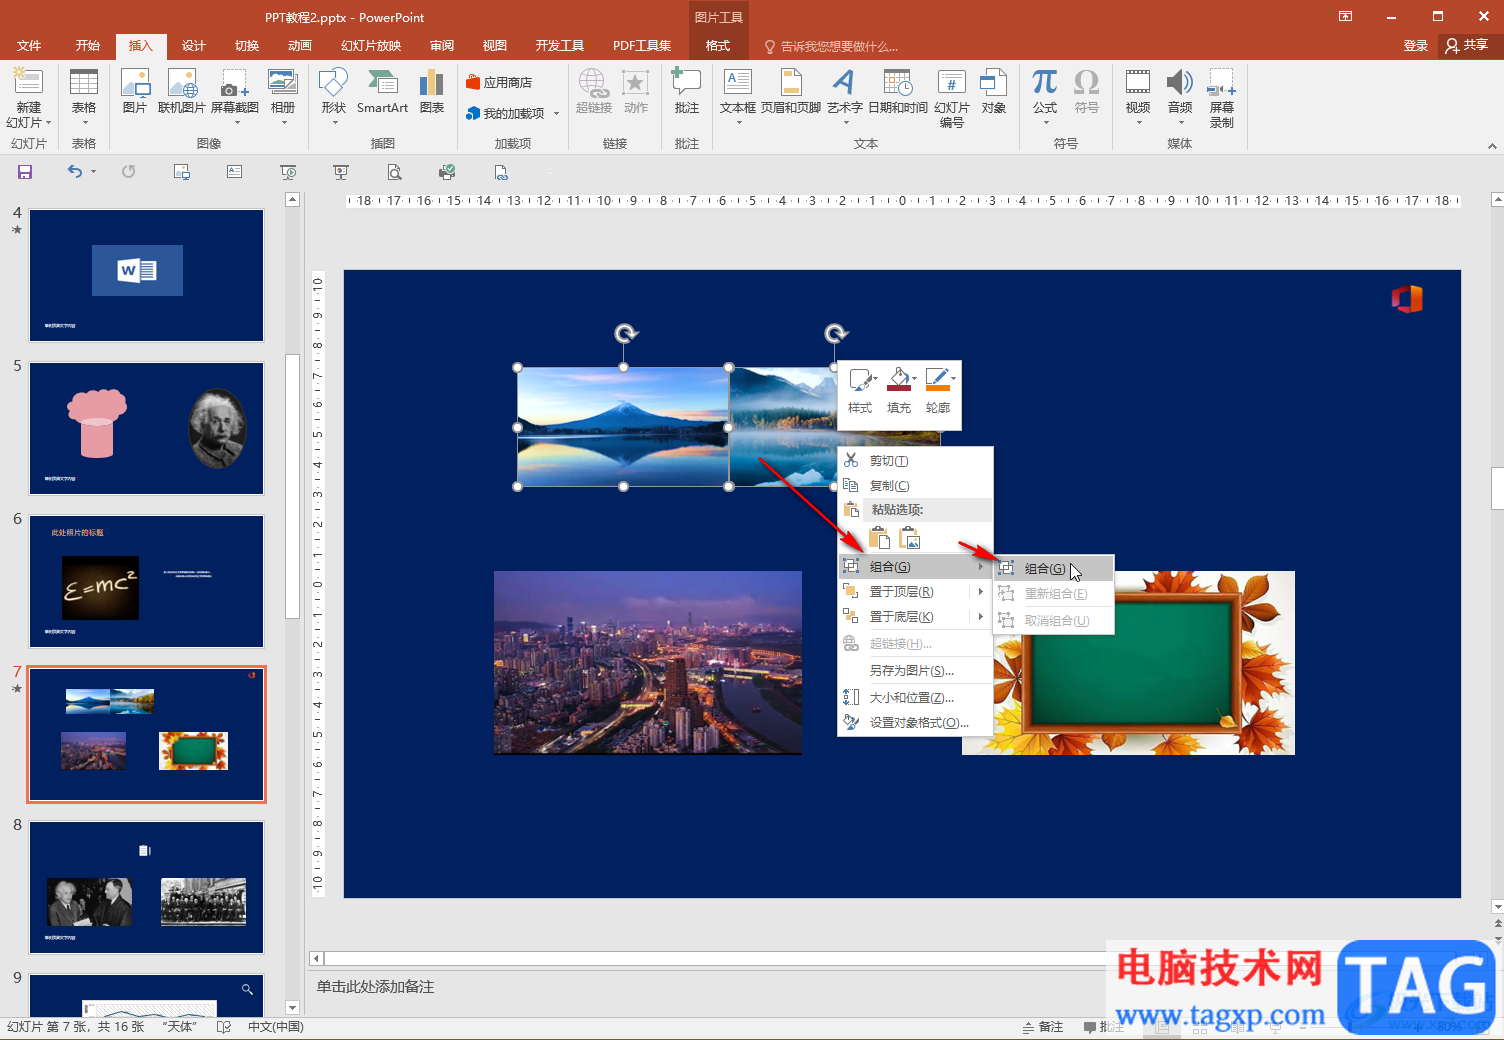The width and height of the screenshot is (1504, 1040).
Task: Select slide 6 thumbnail with E=mc²
Action: point(146,581)
